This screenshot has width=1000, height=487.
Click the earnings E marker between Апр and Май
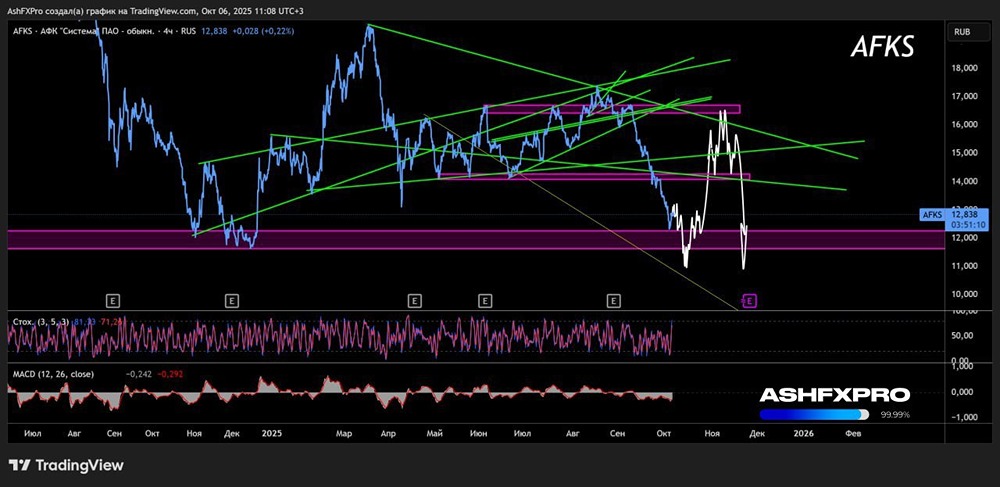(415, 300)
